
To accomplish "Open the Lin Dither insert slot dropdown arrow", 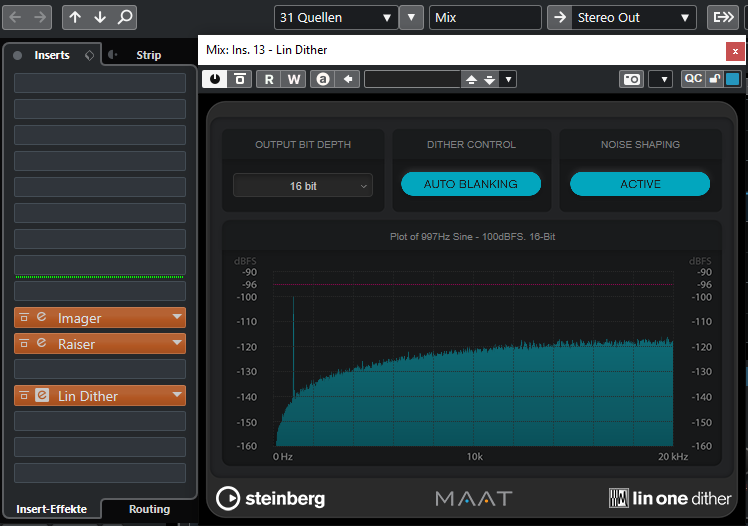I will [177, 395].
